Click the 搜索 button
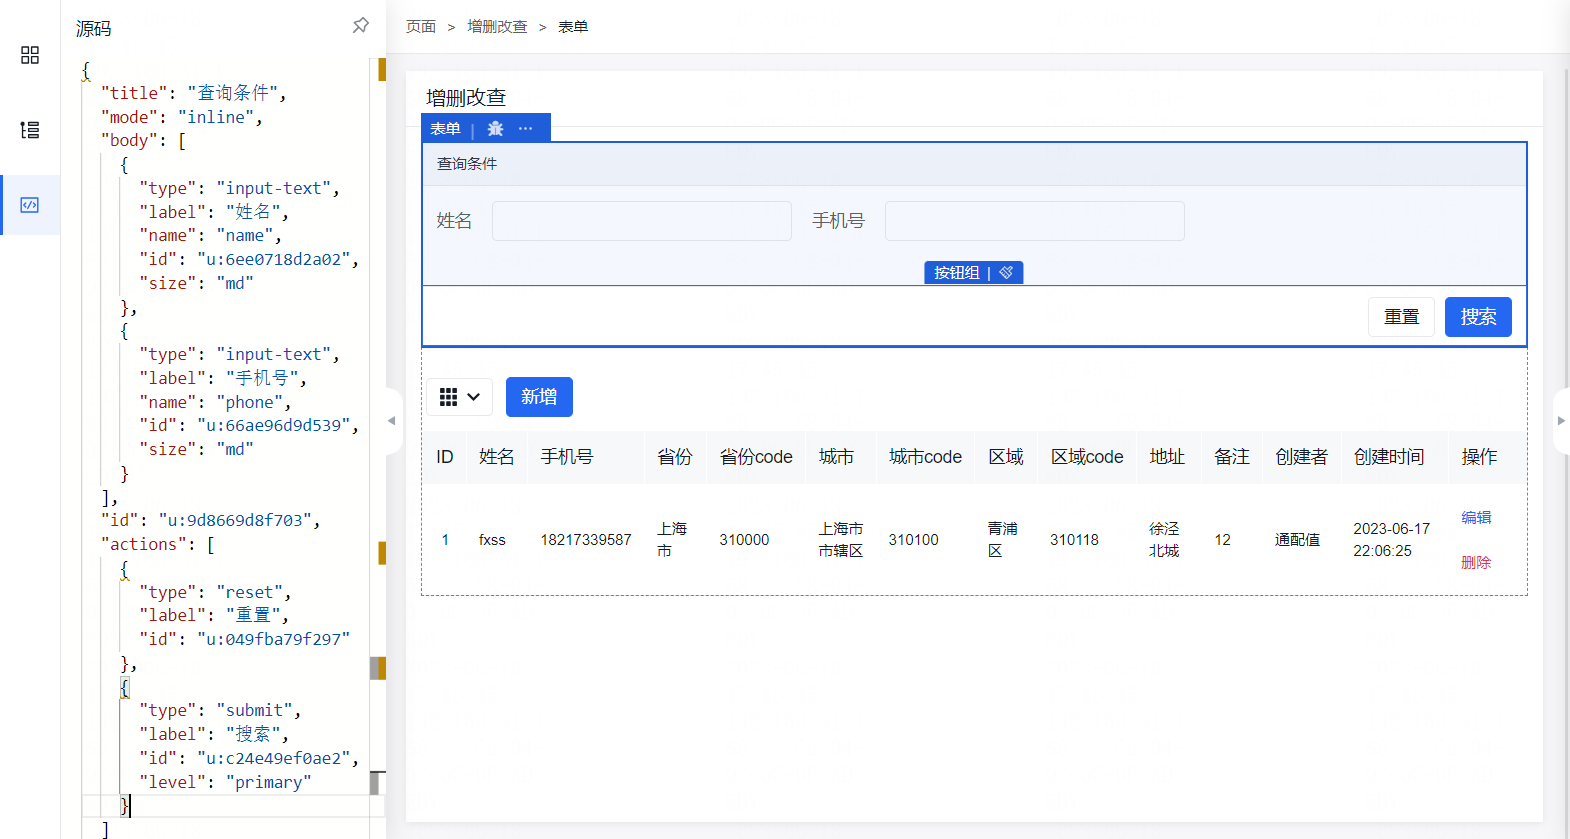The height and width of the screenshot is (839, 1570). coord(1478,317)
